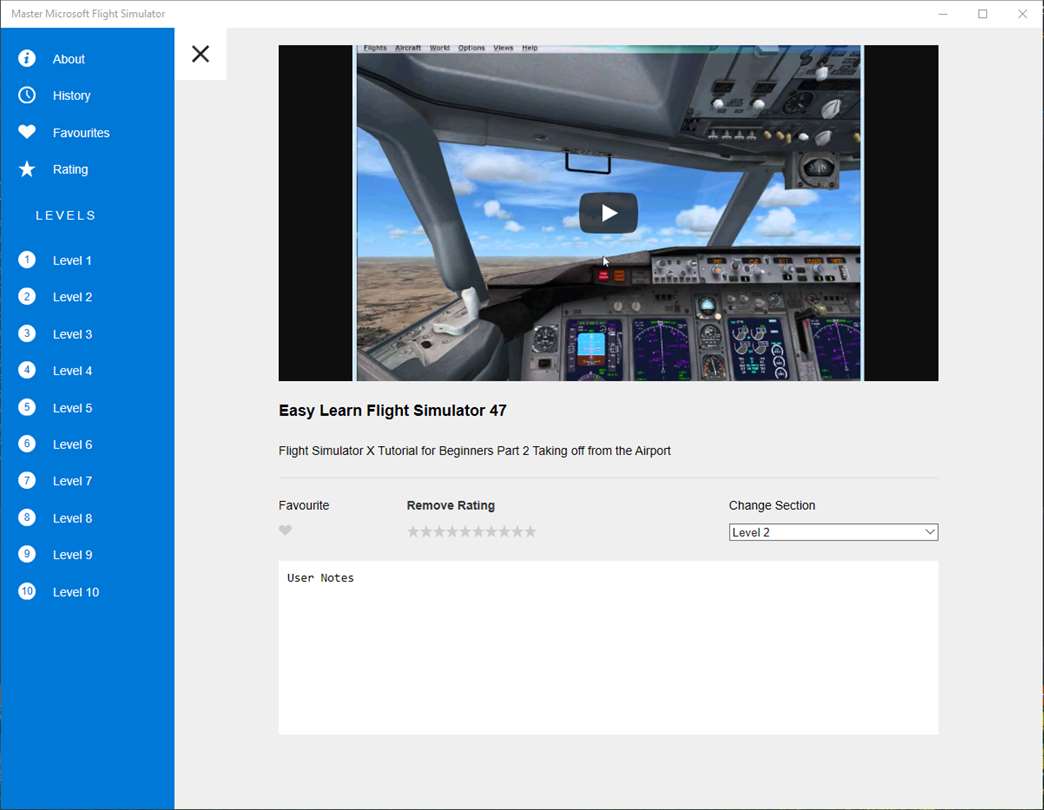Click in the User Notes text area
The width and height of the screenshot is (1044, 810).
[608, 648]
